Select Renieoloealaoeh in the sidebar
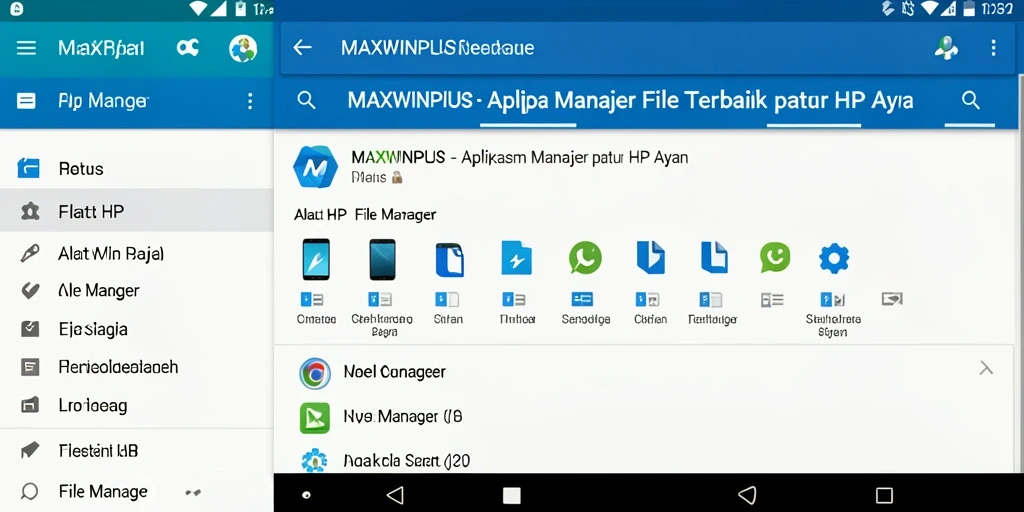Screen dimensions: 1024x512 click(x=136, y=367)
